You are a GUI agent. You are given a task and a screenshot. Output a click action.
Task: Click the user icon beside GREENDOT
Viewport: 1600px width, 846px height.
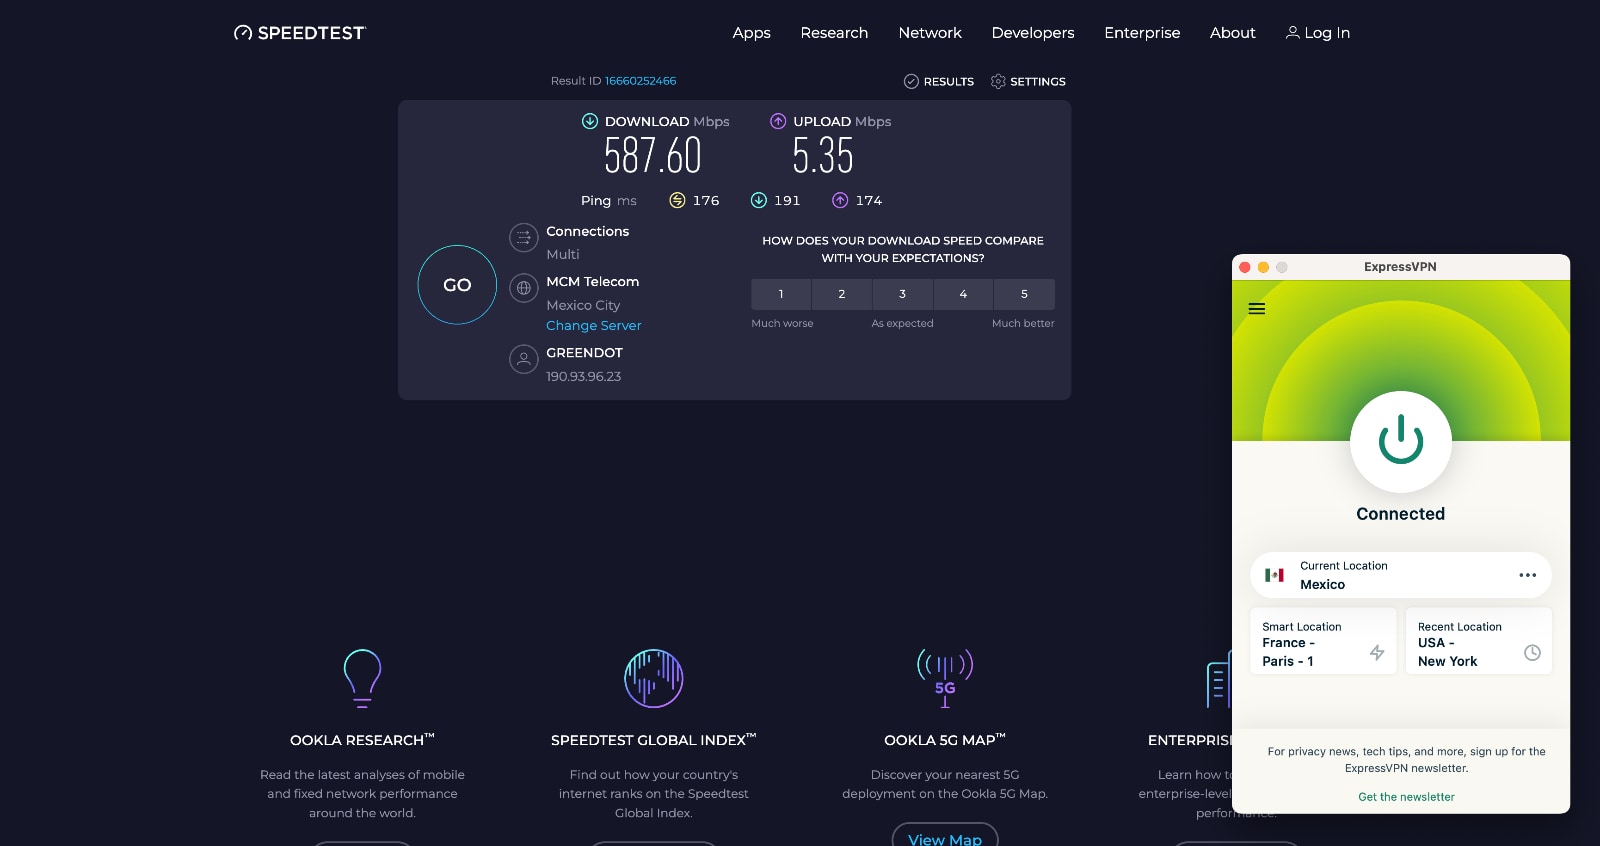click(524, 359)
